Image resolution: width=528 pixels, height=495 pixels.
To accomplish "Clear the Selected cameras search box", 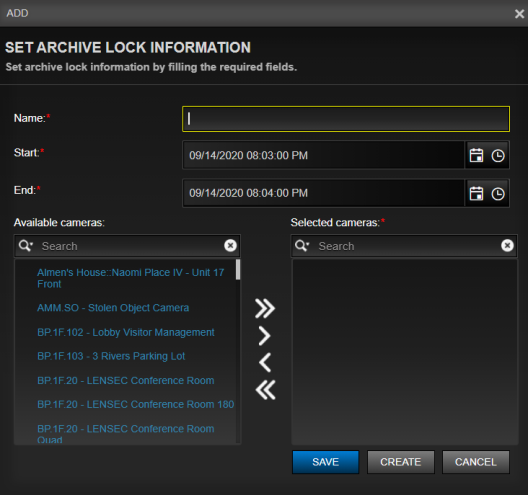I will 507,245.
